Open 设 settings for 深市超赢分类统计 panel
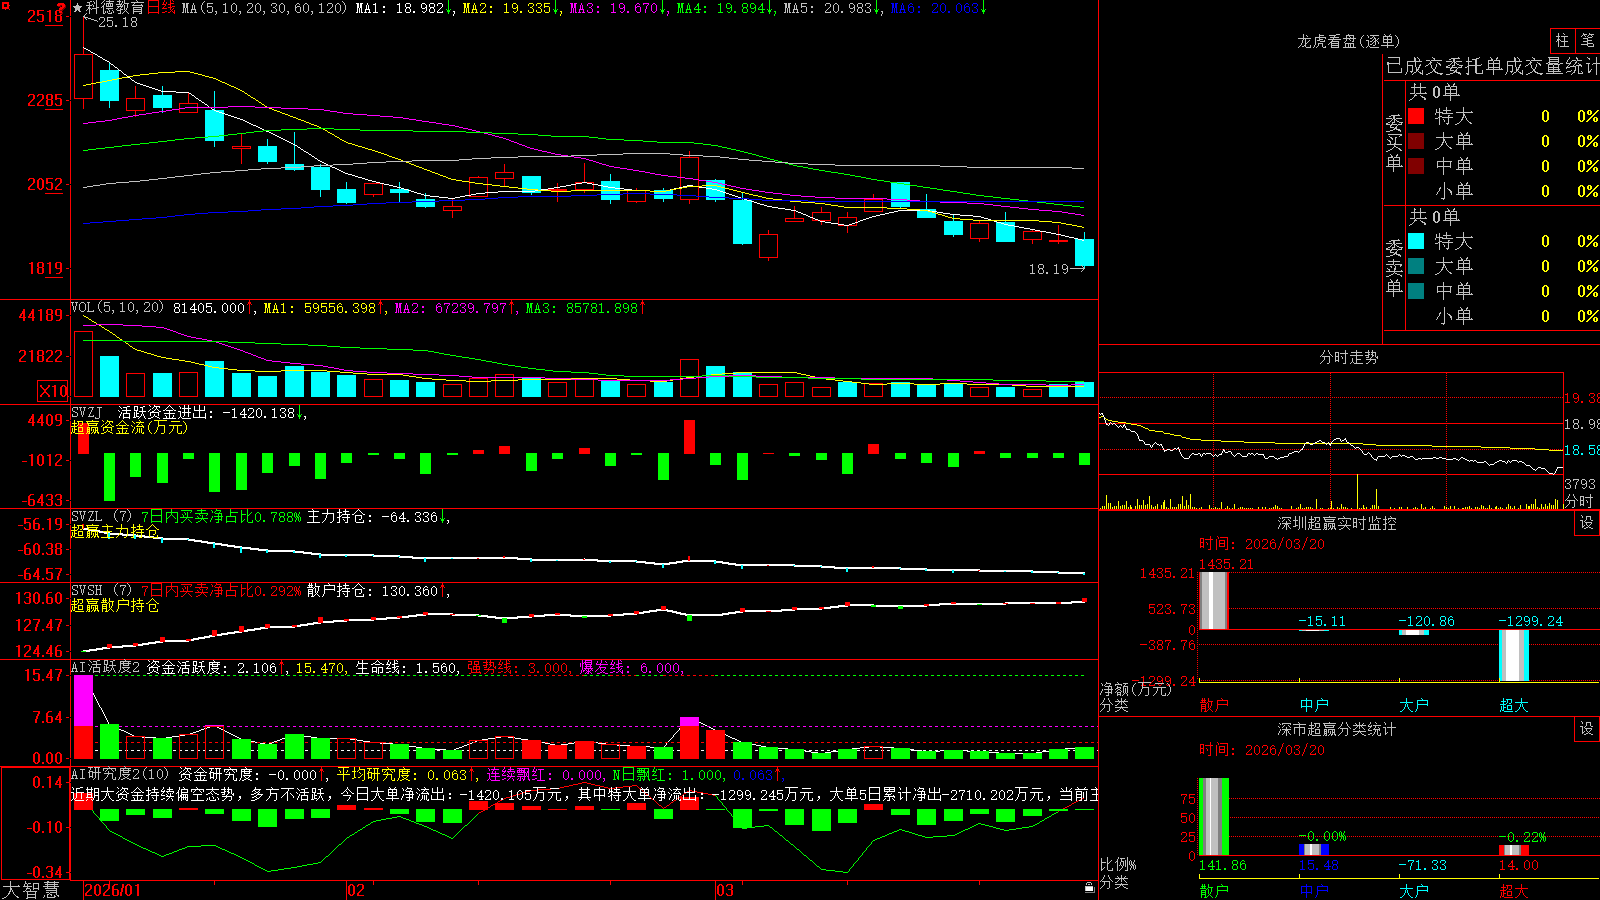Image resolution: width=1600 pixels, height=900 pixels. point(1587,729)
